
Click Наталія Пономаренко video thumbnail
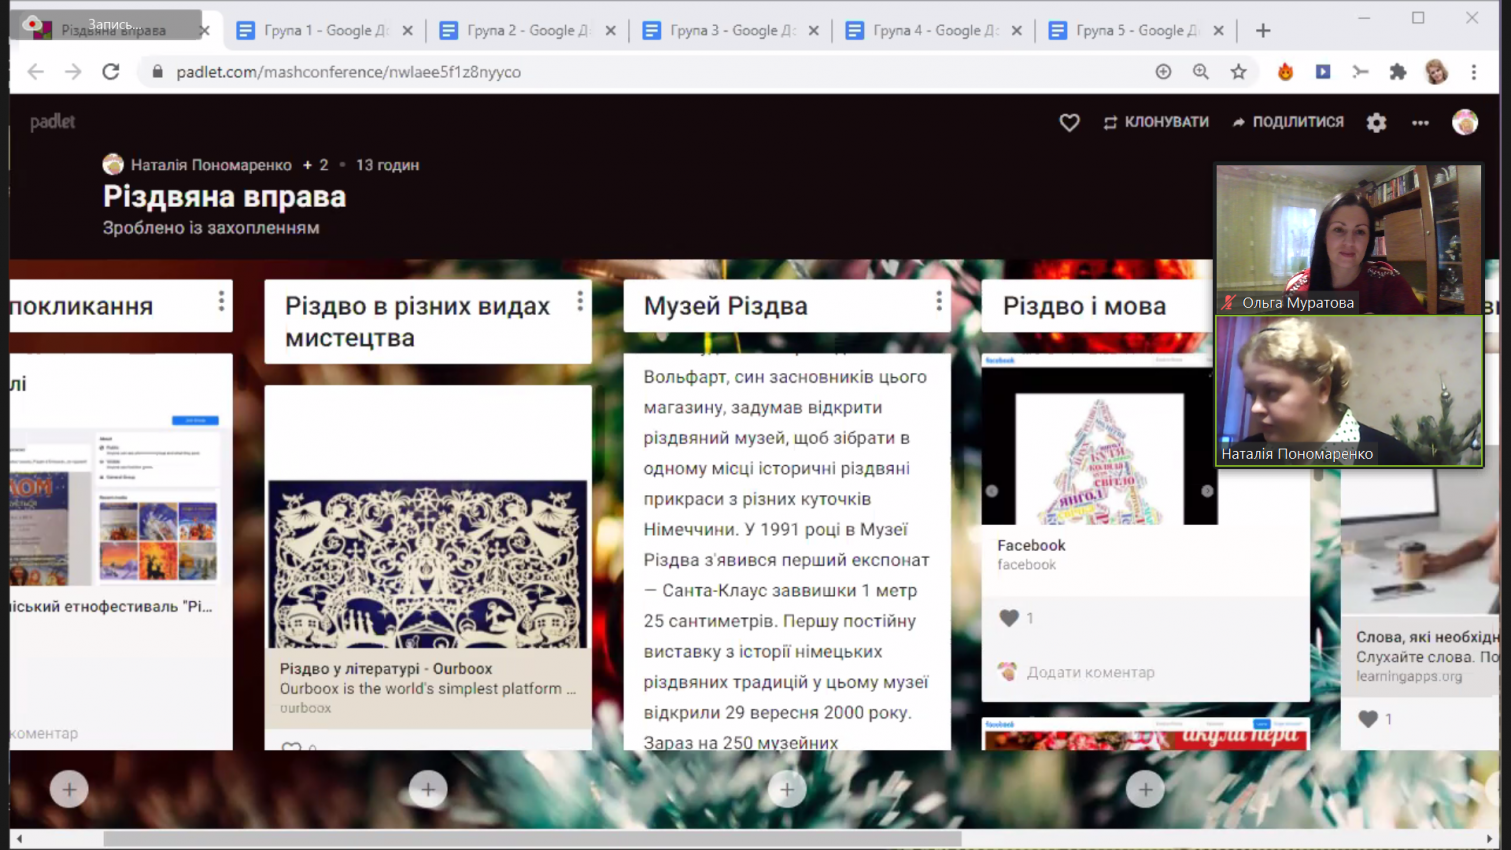pyautogui.click(x=1349, y=391)
